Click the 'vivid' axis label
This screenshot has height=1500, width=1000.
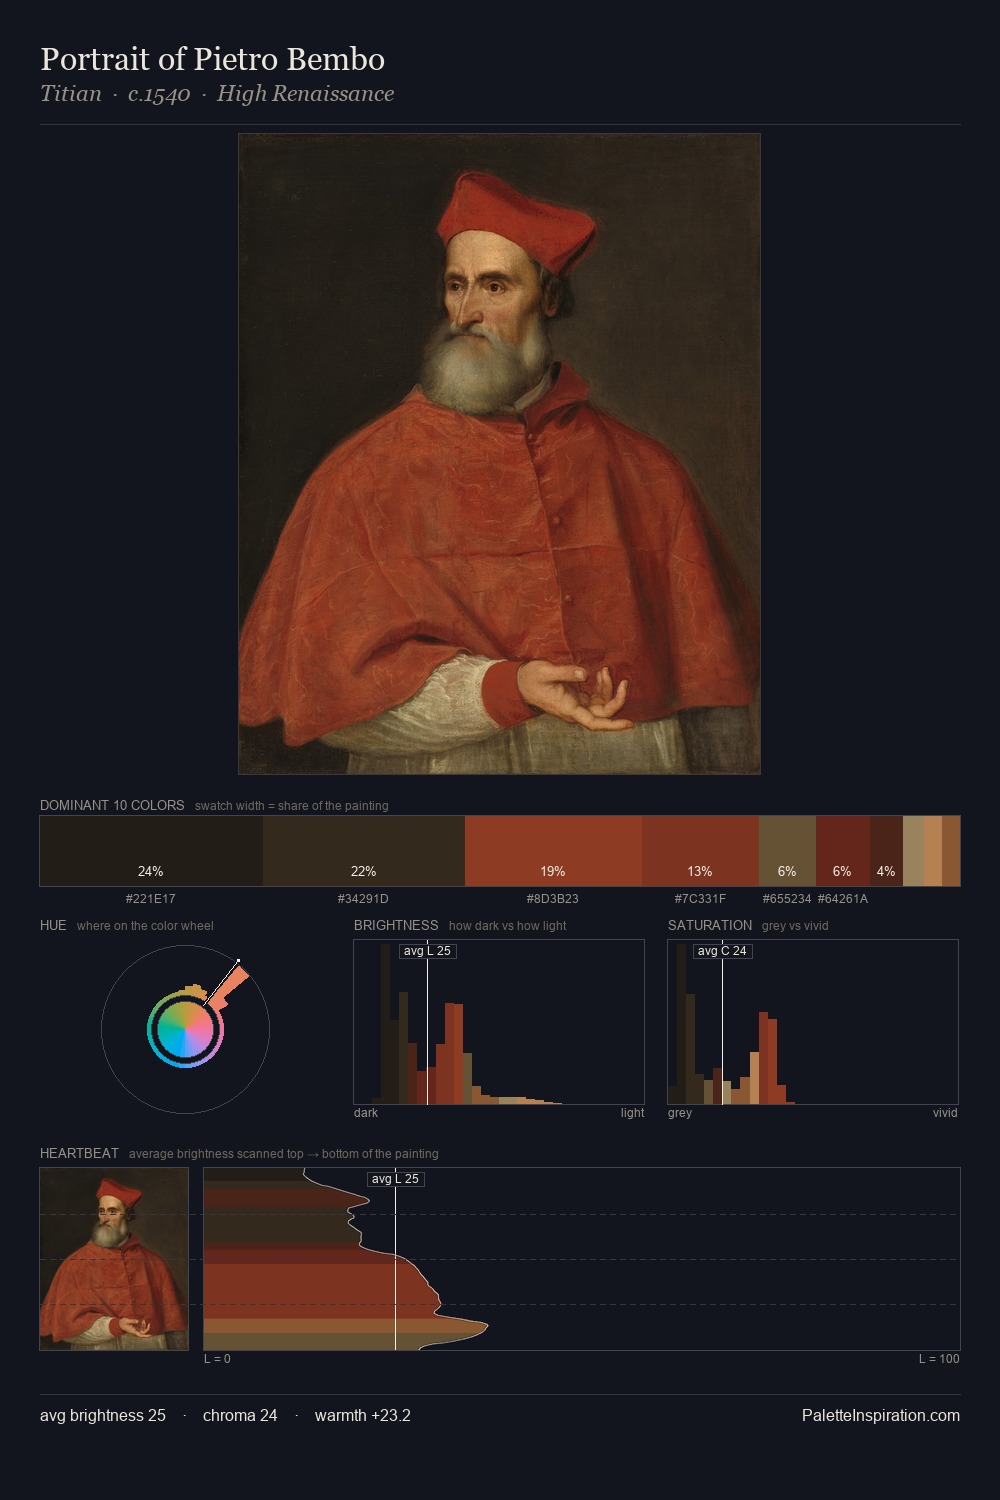point(945,1113)
